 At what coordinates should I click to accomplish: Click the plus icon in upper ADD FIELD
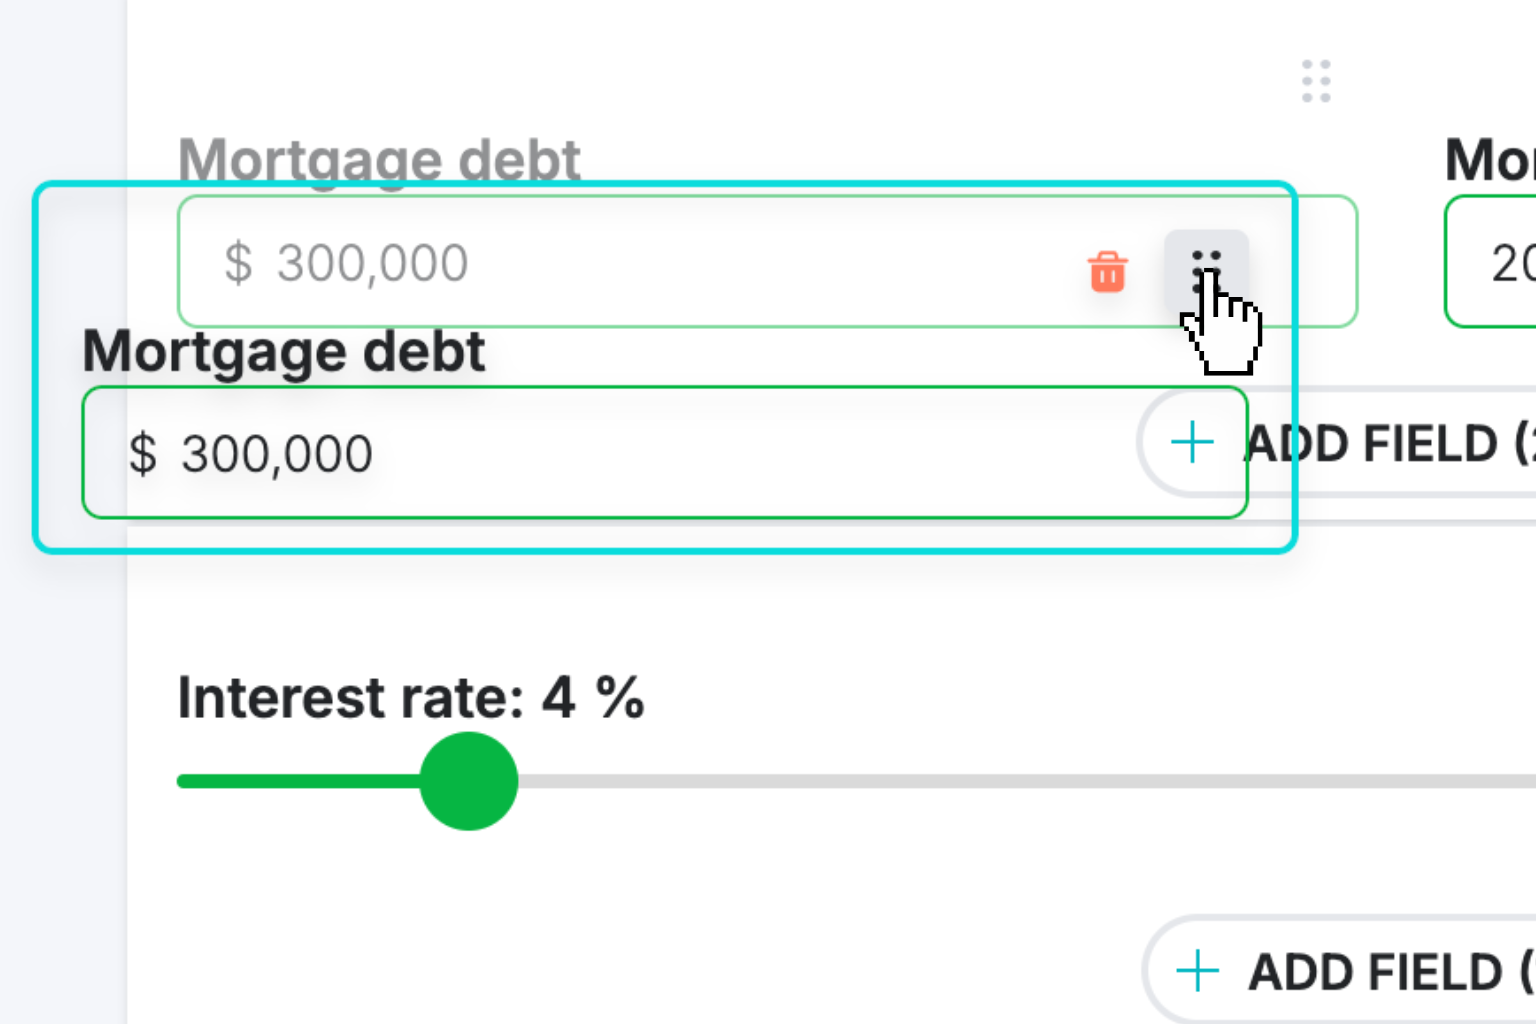[1192, 442]
